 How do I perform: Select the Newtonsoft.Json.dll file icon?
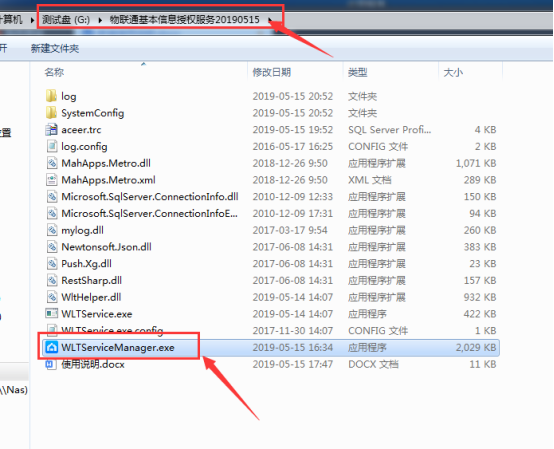[x=52, y=247]
